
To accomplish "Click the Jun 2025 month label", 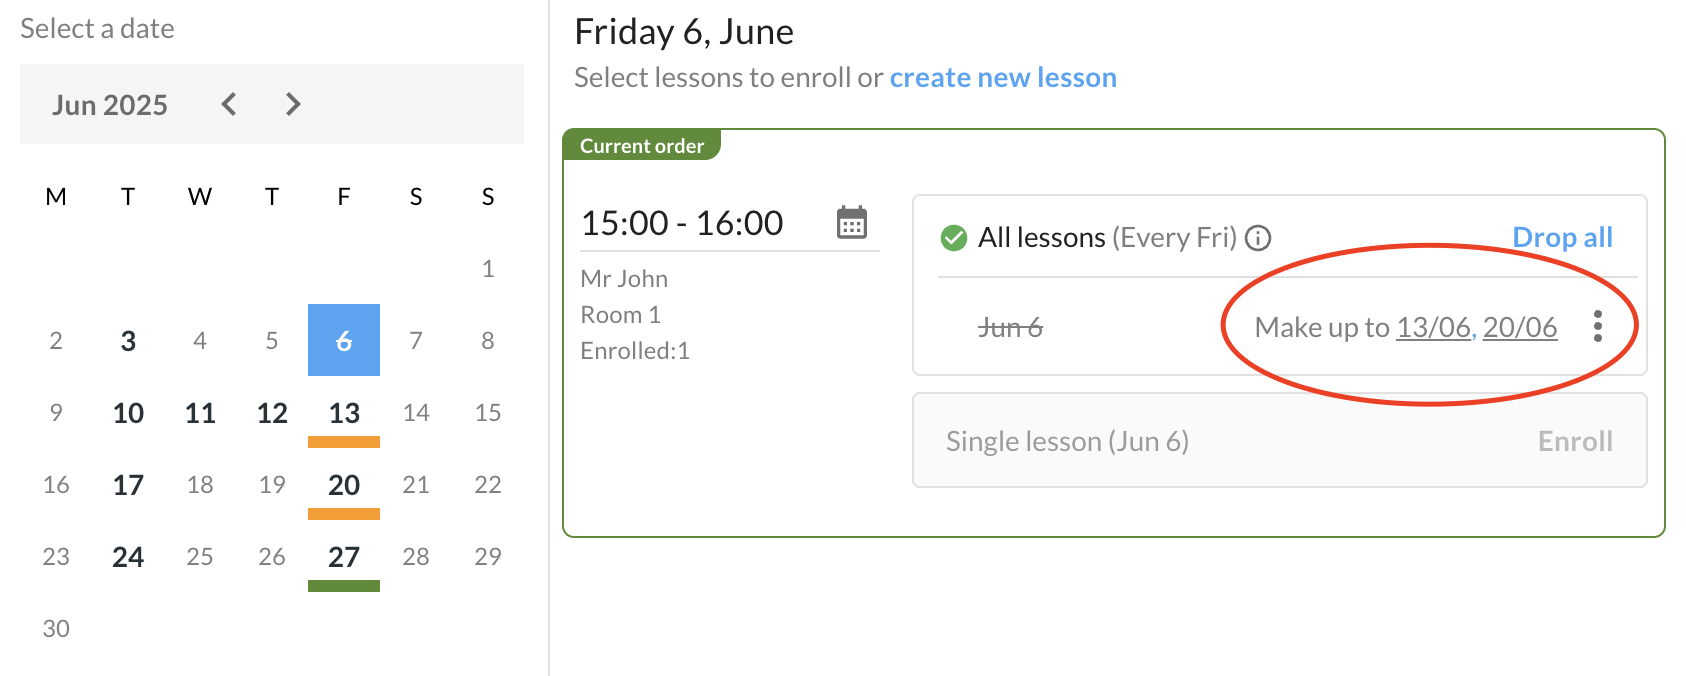I will (x=110, y=105).
